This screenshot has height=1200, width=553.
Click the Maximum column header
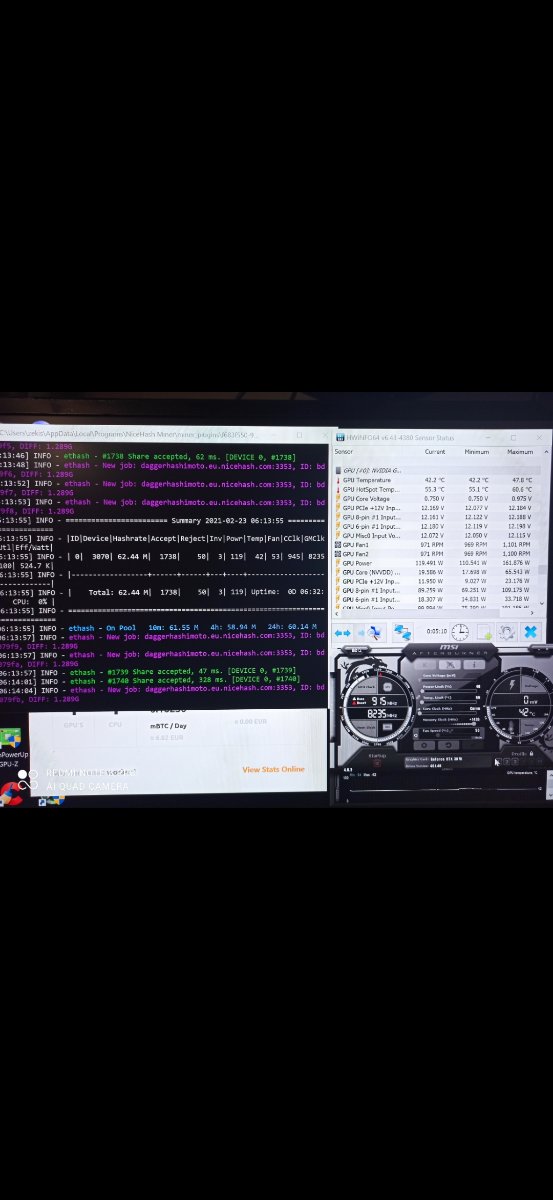[x=520, y=452]
